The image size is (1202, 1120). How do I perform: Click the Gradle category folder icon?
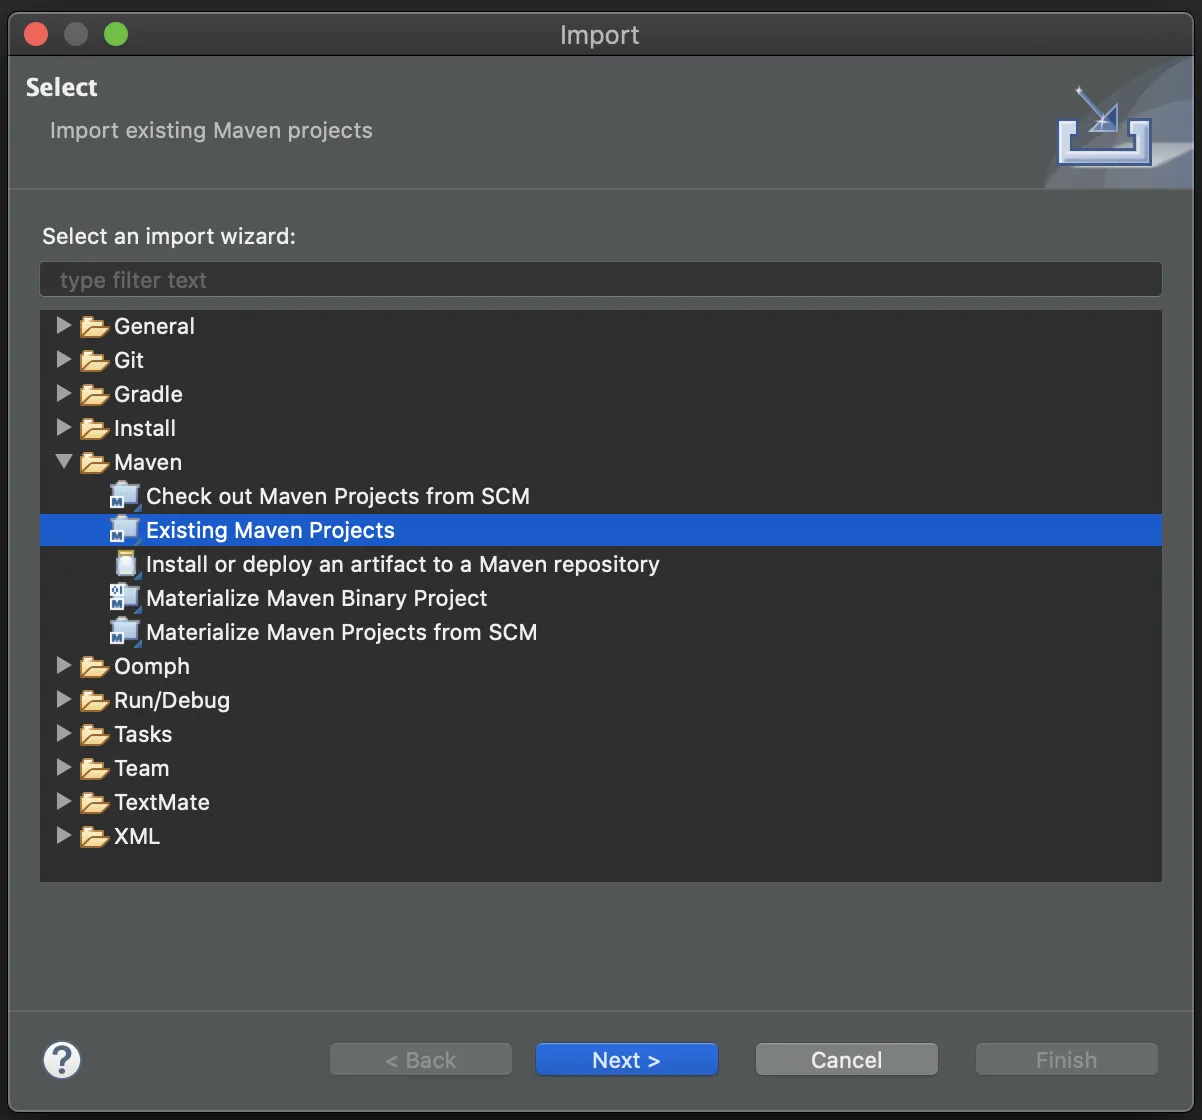tap(92, 394)
